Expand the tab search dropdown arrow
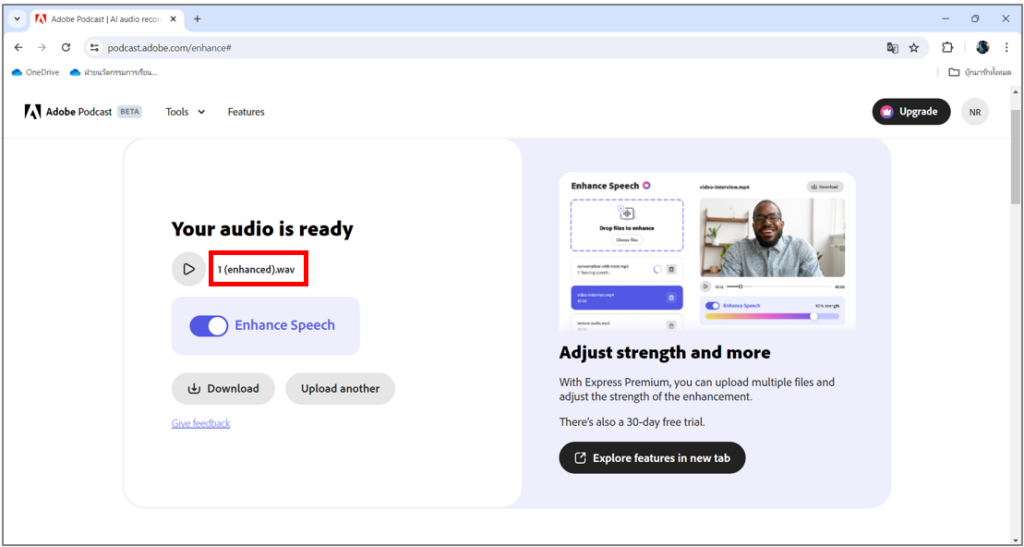The width and height of the screenshot is (1024, 547). point(17,19)
